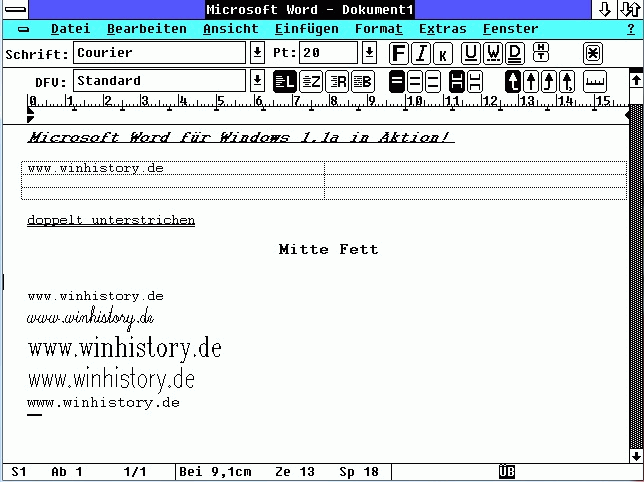Click the show-all-characters asterisk icon
Viewport: 644px width, 482px height.
pos(593,53)
